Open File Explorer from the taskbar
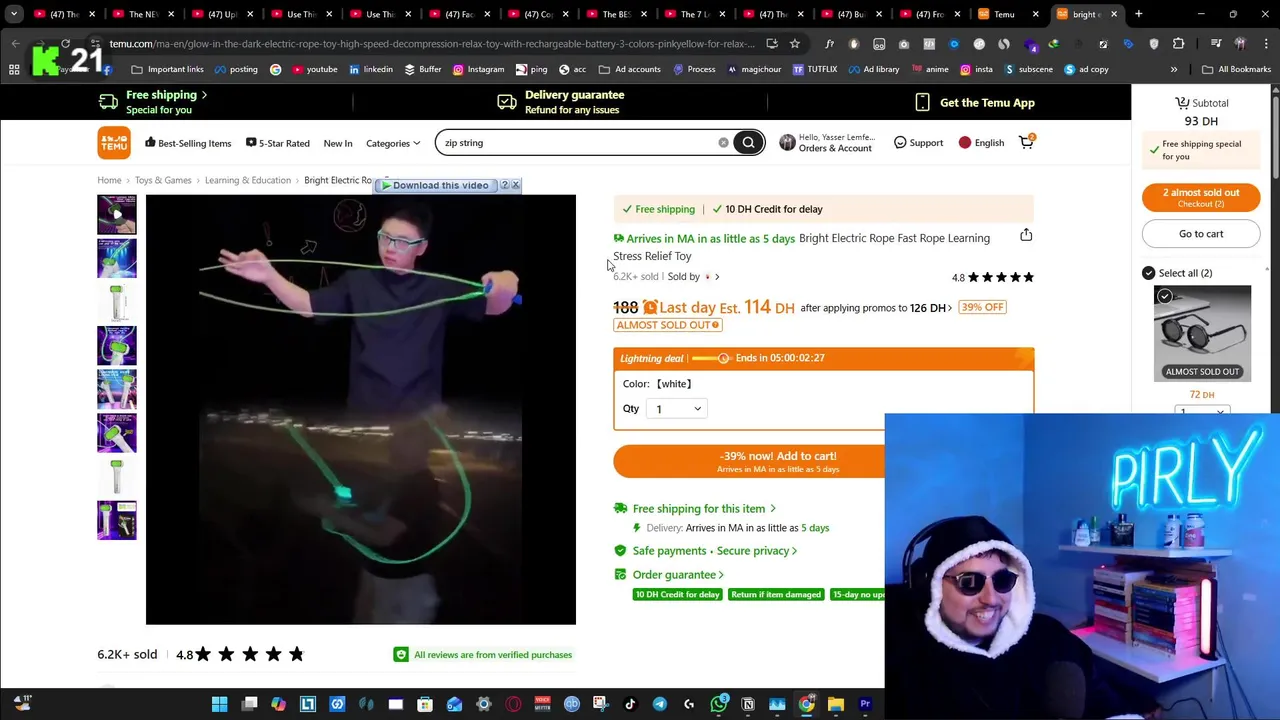The height and width of the screenshot is (720, 1280). (x=835, y=705)
